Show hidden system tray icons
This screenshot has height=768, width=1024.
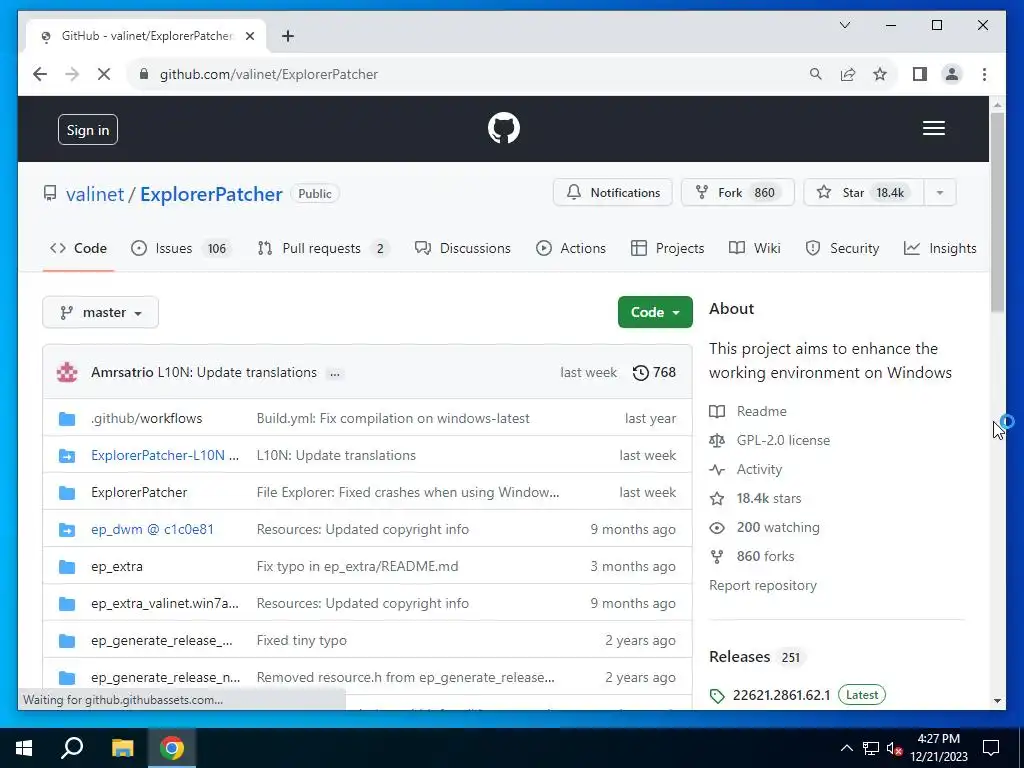[x=846, y=748]
